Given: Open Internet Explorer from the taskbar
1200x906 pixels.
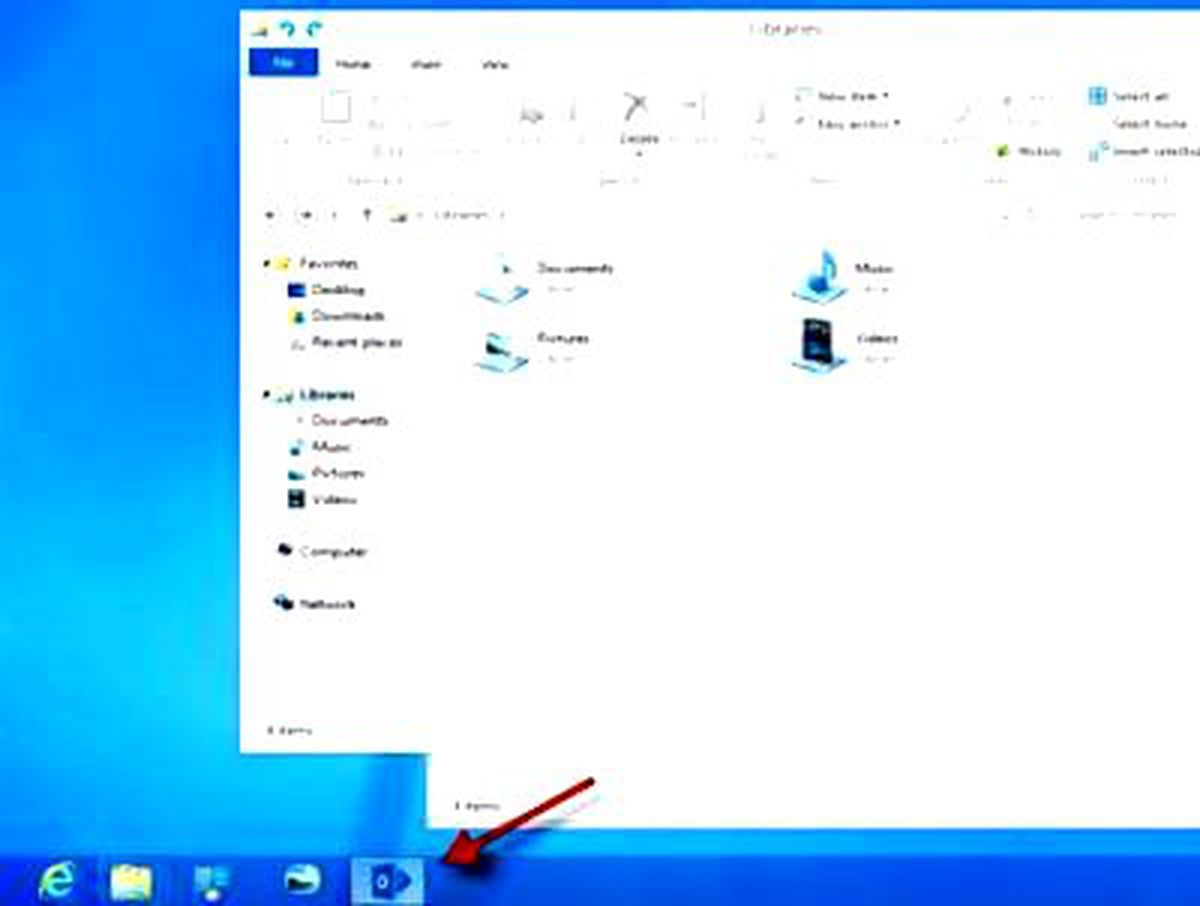Looking at the screenshot, I should click(58, 880).
